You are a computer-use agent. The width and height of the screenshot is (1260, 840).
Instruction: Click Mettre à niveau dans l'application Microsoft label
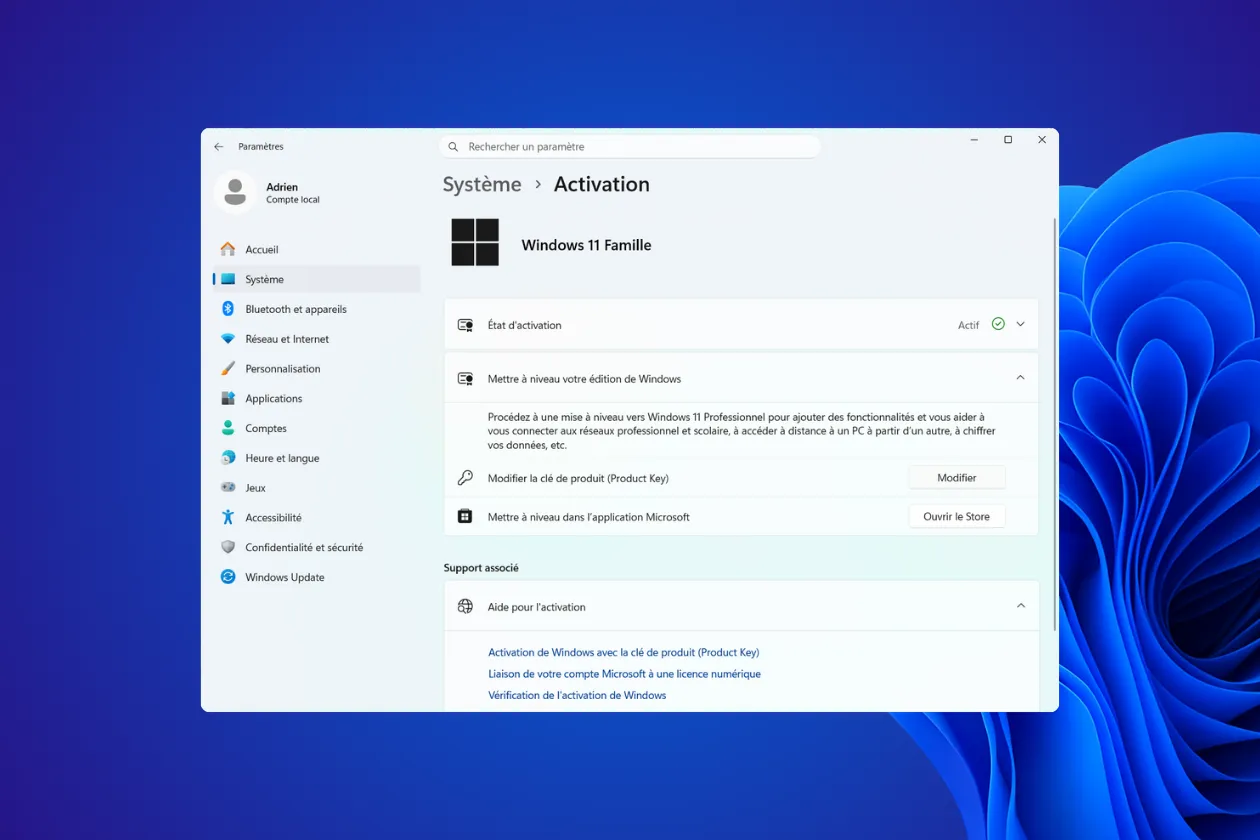coord(589,517)
